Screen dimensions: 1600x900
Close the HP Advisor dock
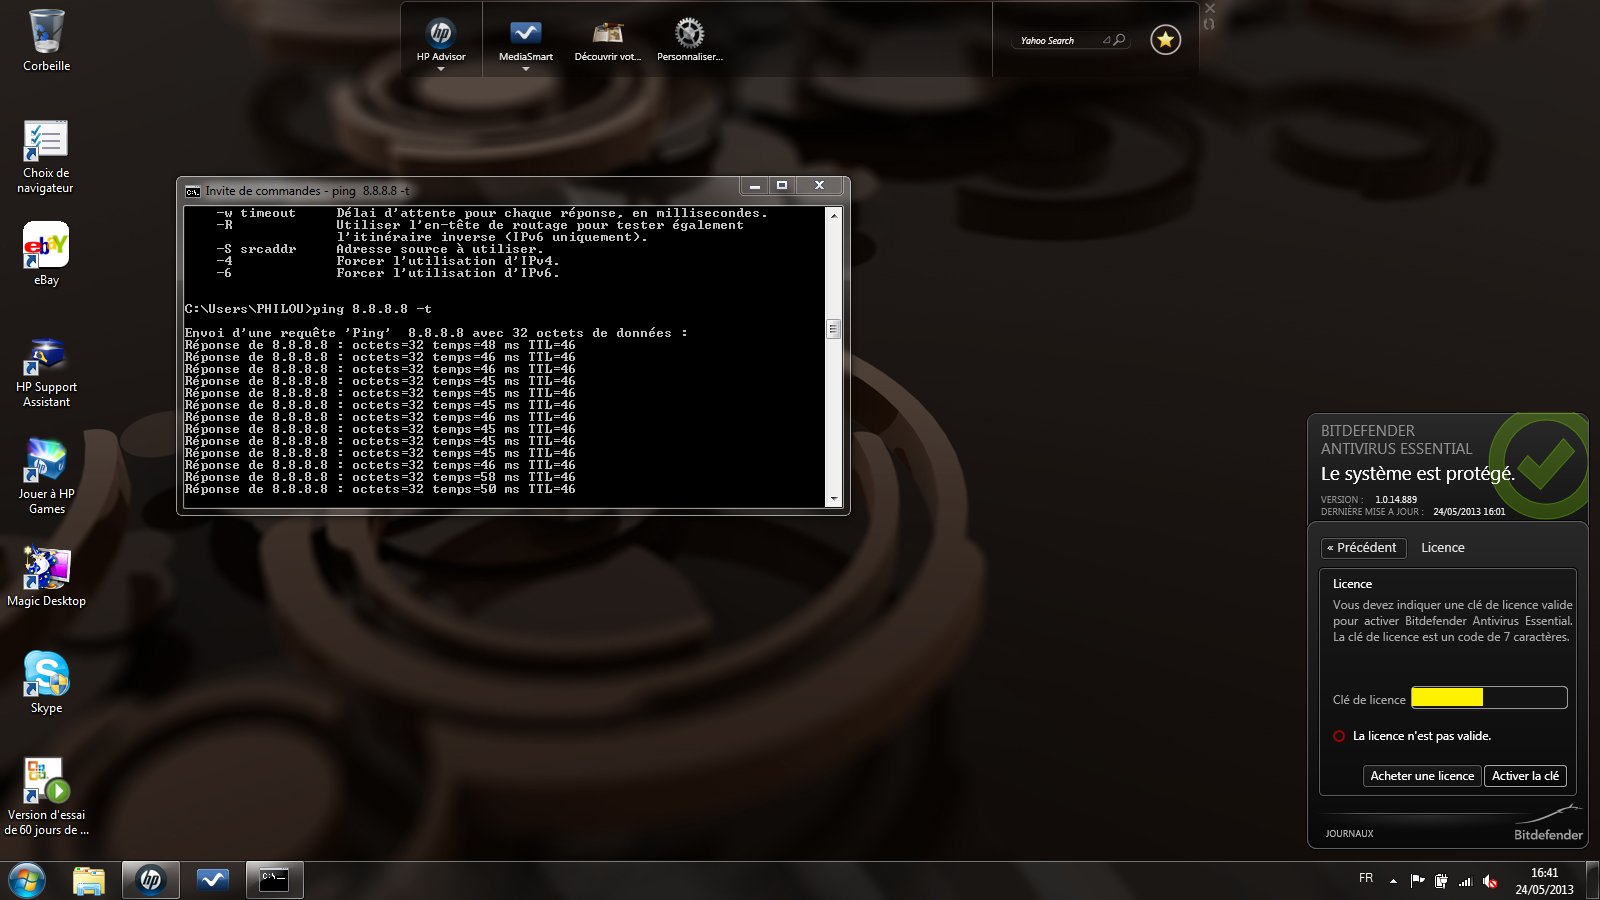pos(1210,8)
